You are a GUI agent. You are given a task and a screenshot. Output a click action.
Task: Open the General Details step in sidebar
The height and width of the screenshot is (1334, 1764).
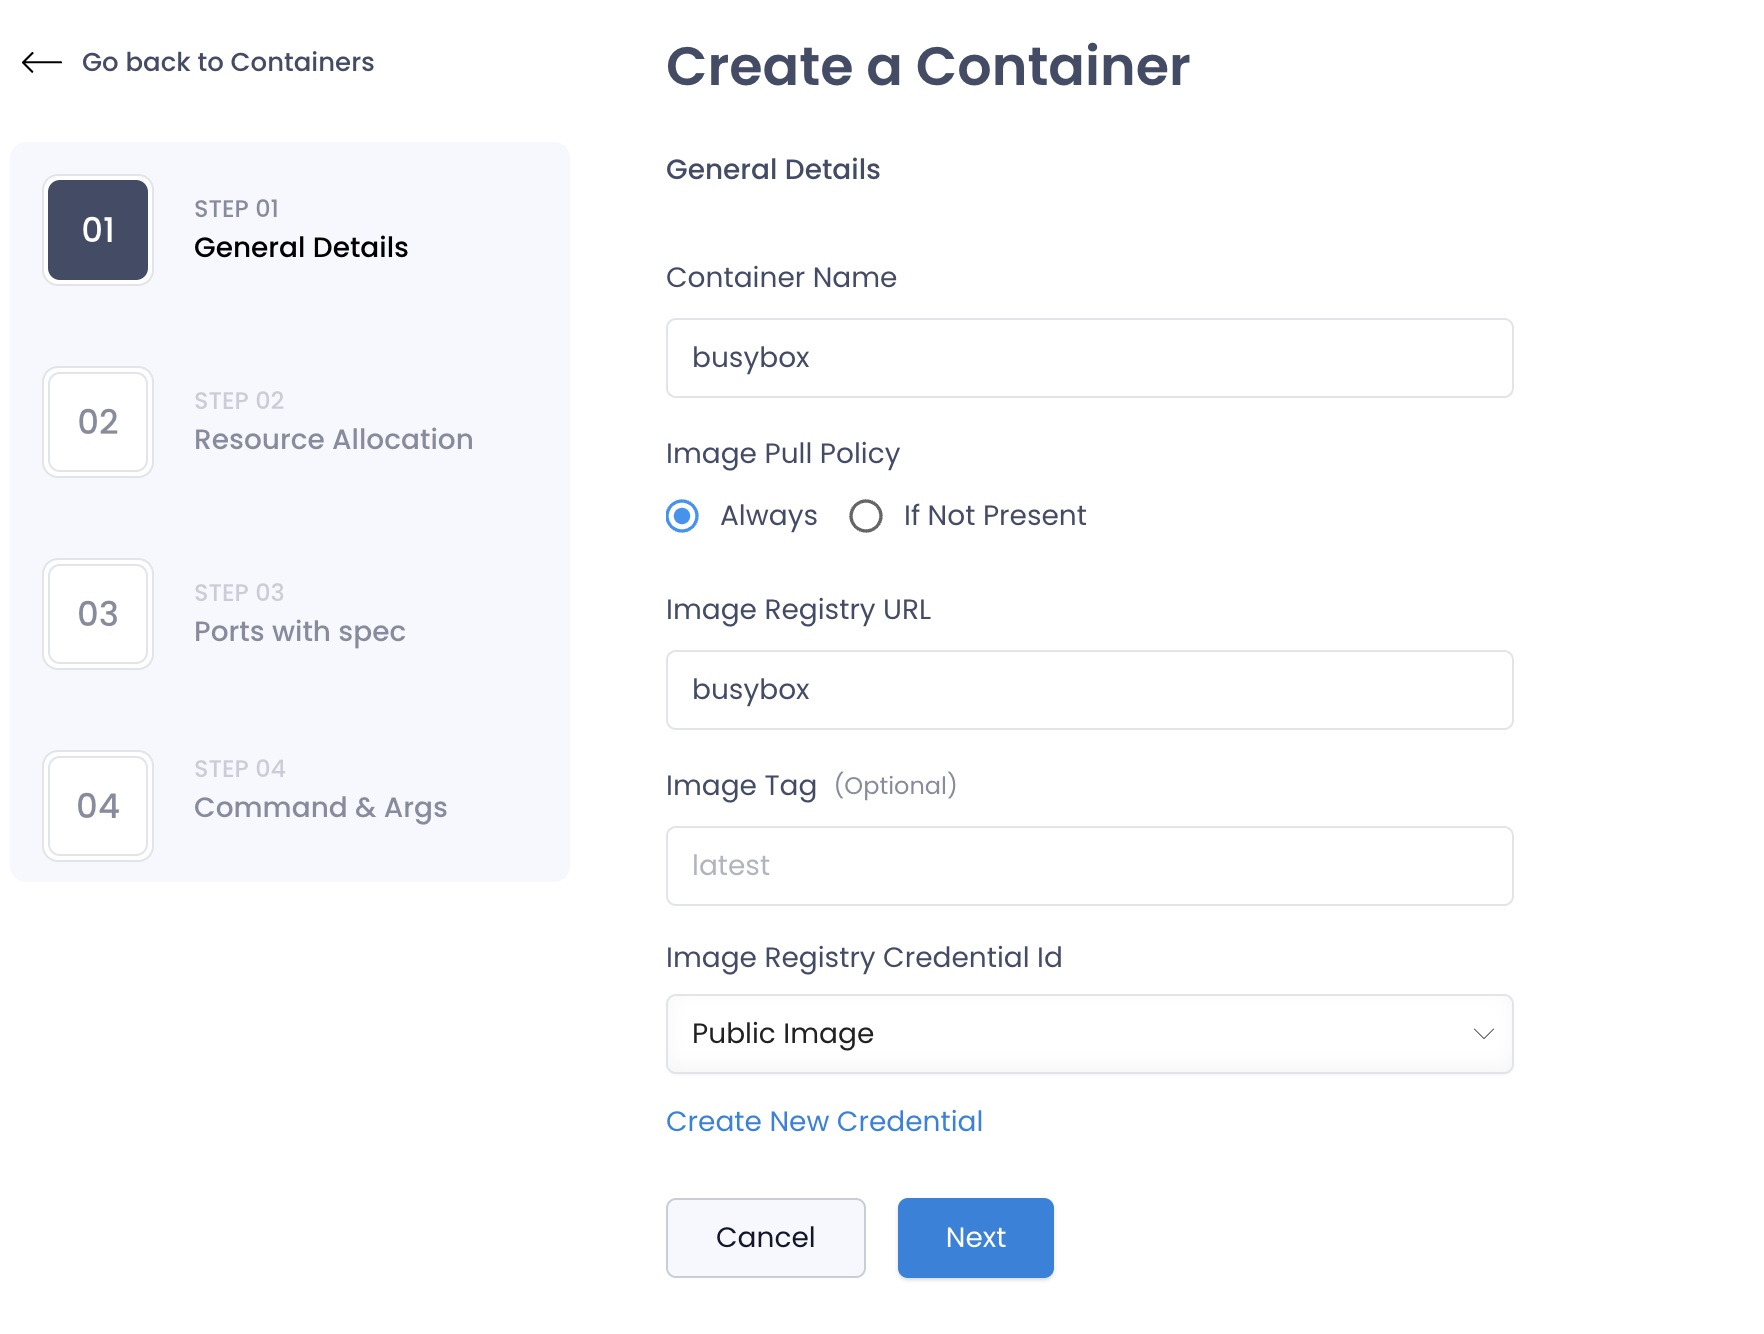pyautogui.click(x=301, y=247)
